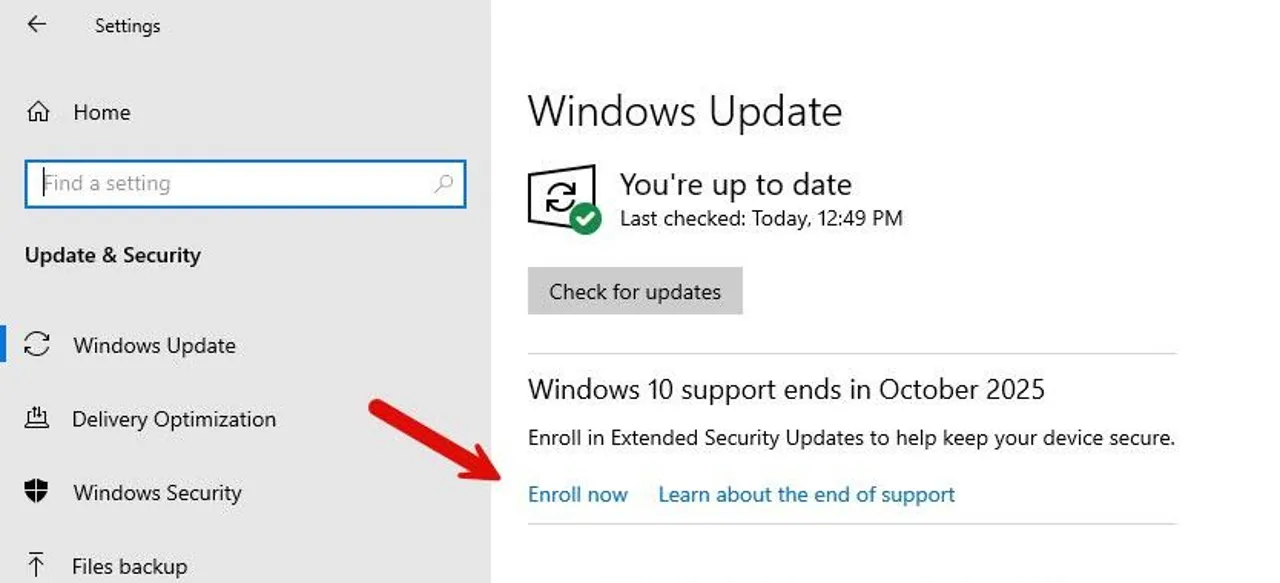Open the Windows Security text label in sidebar
This screenshot has width=1280, height=583.
point(157,493)
